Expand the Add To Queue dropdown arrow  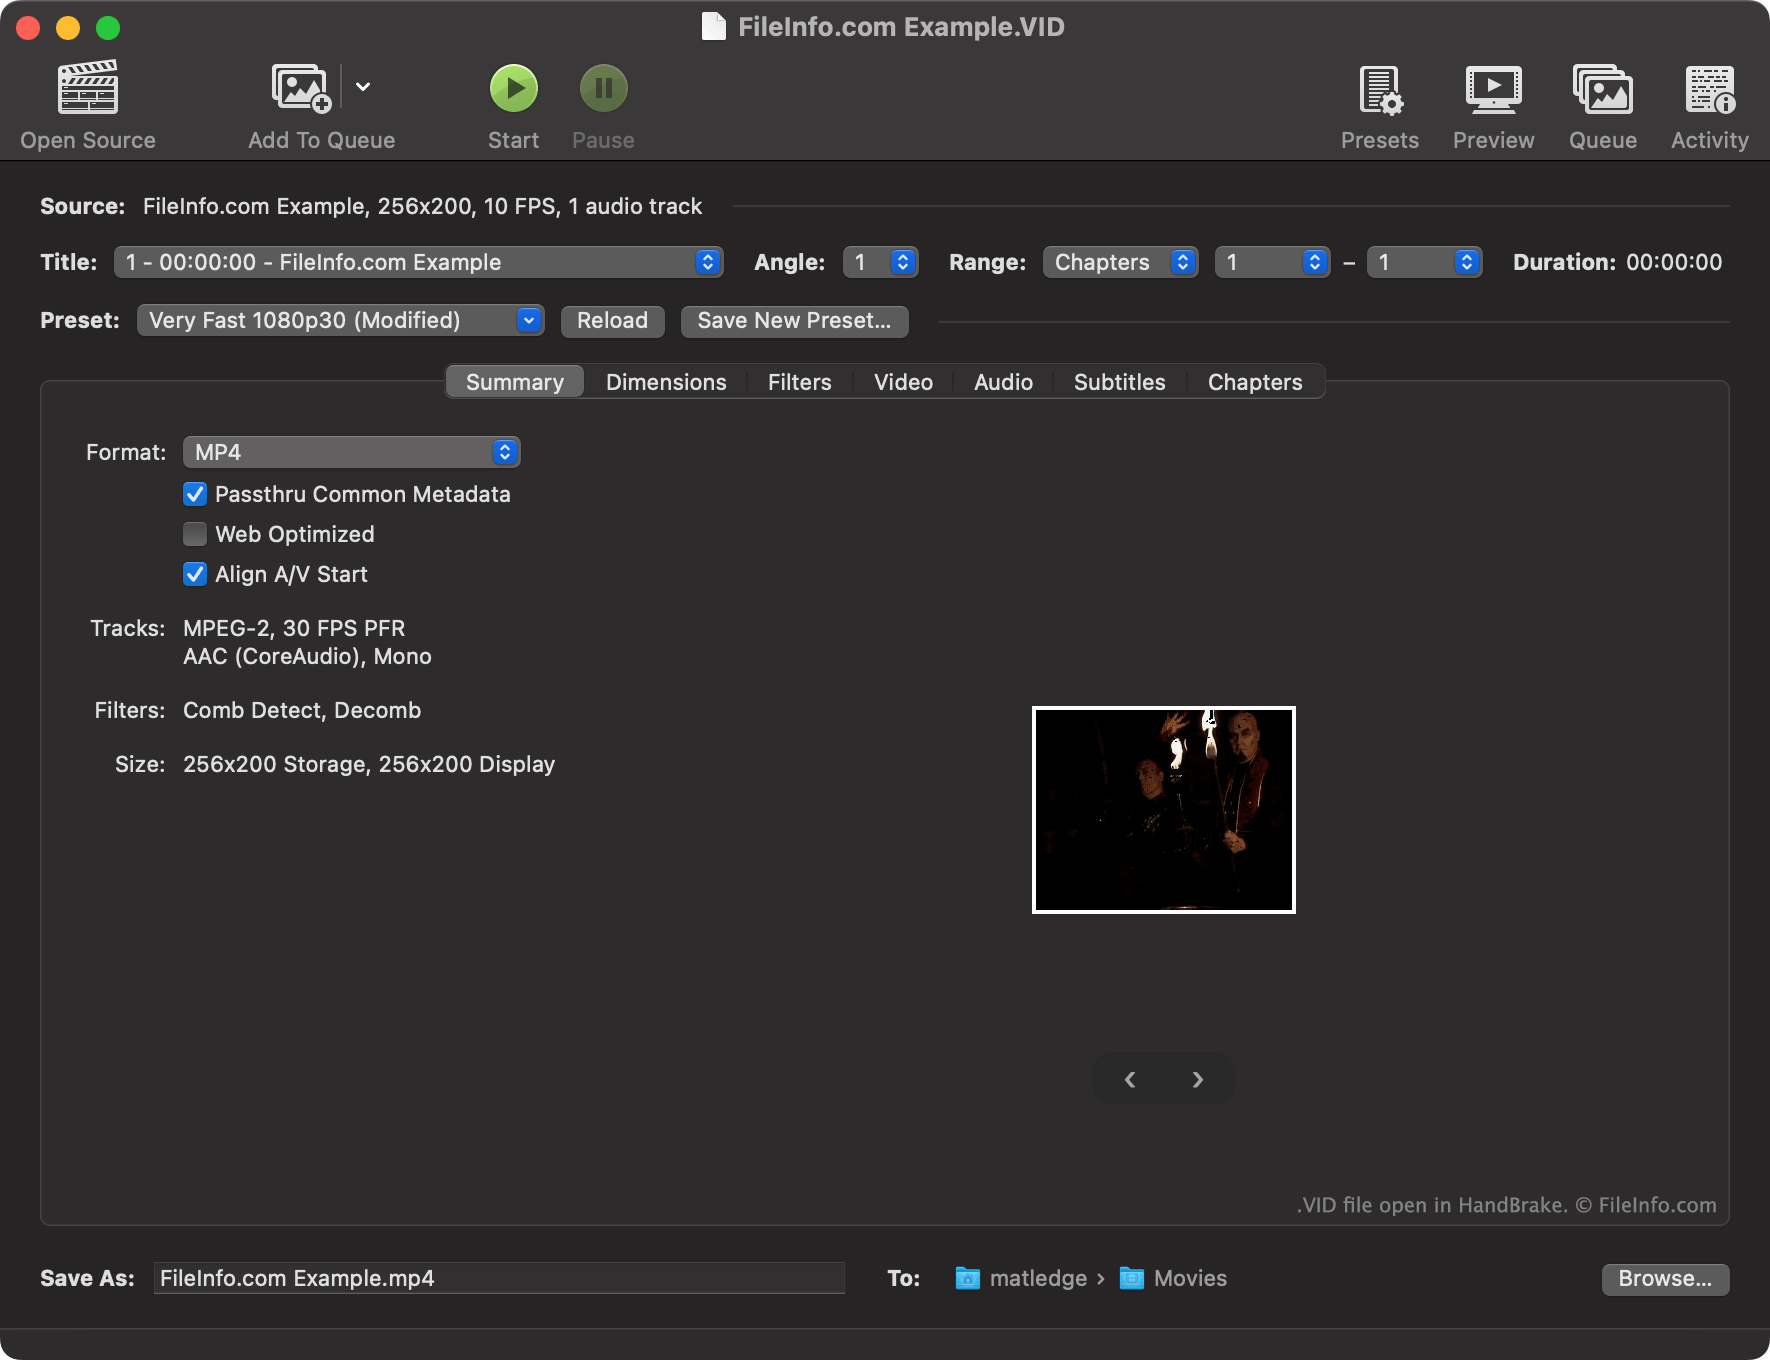coord(363,87)
